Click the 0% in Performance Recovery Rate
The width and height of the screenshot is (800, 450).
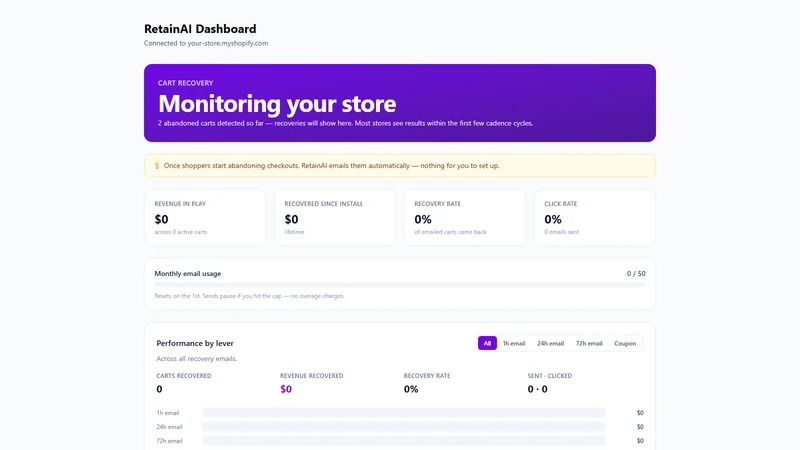pos(411,389)
